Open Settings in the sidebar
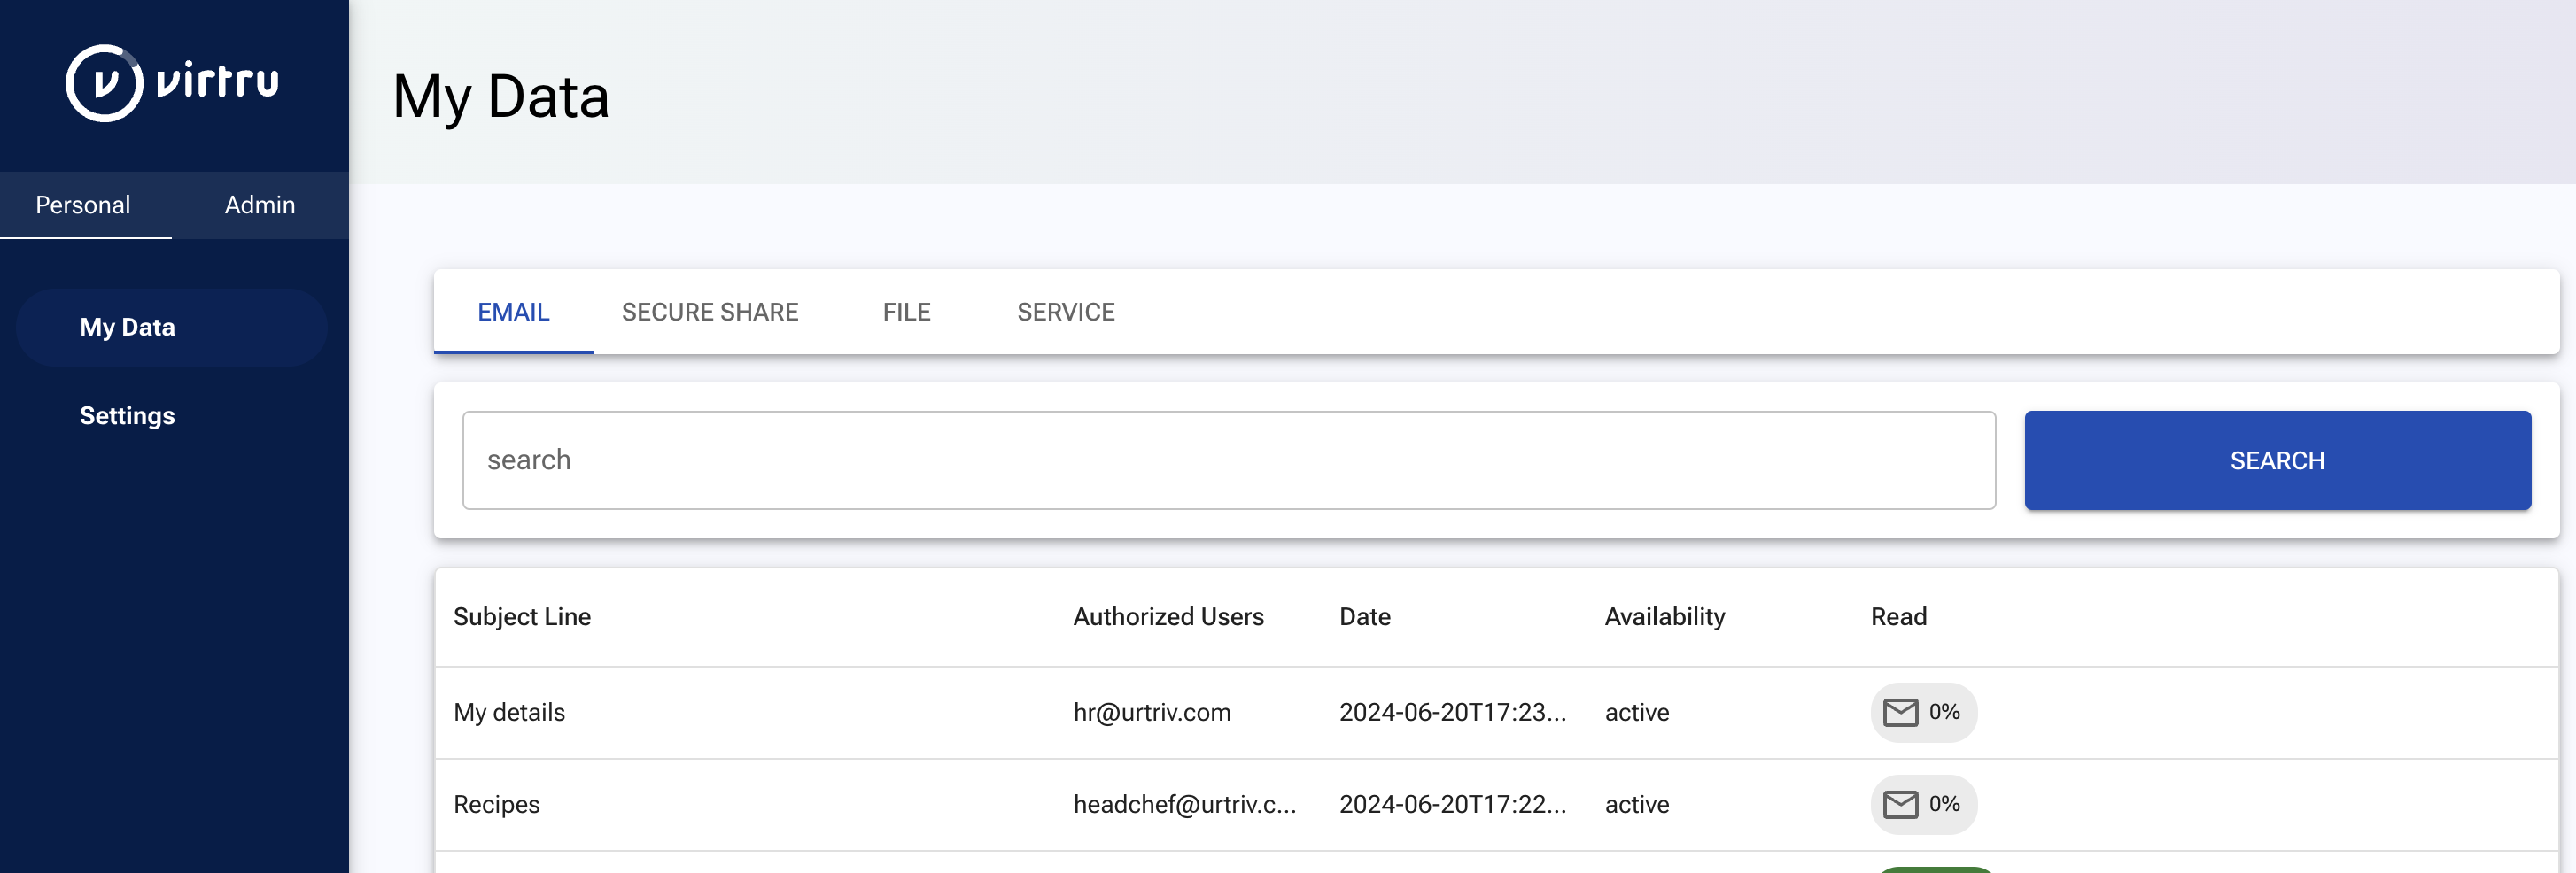 tap(127, 415)
